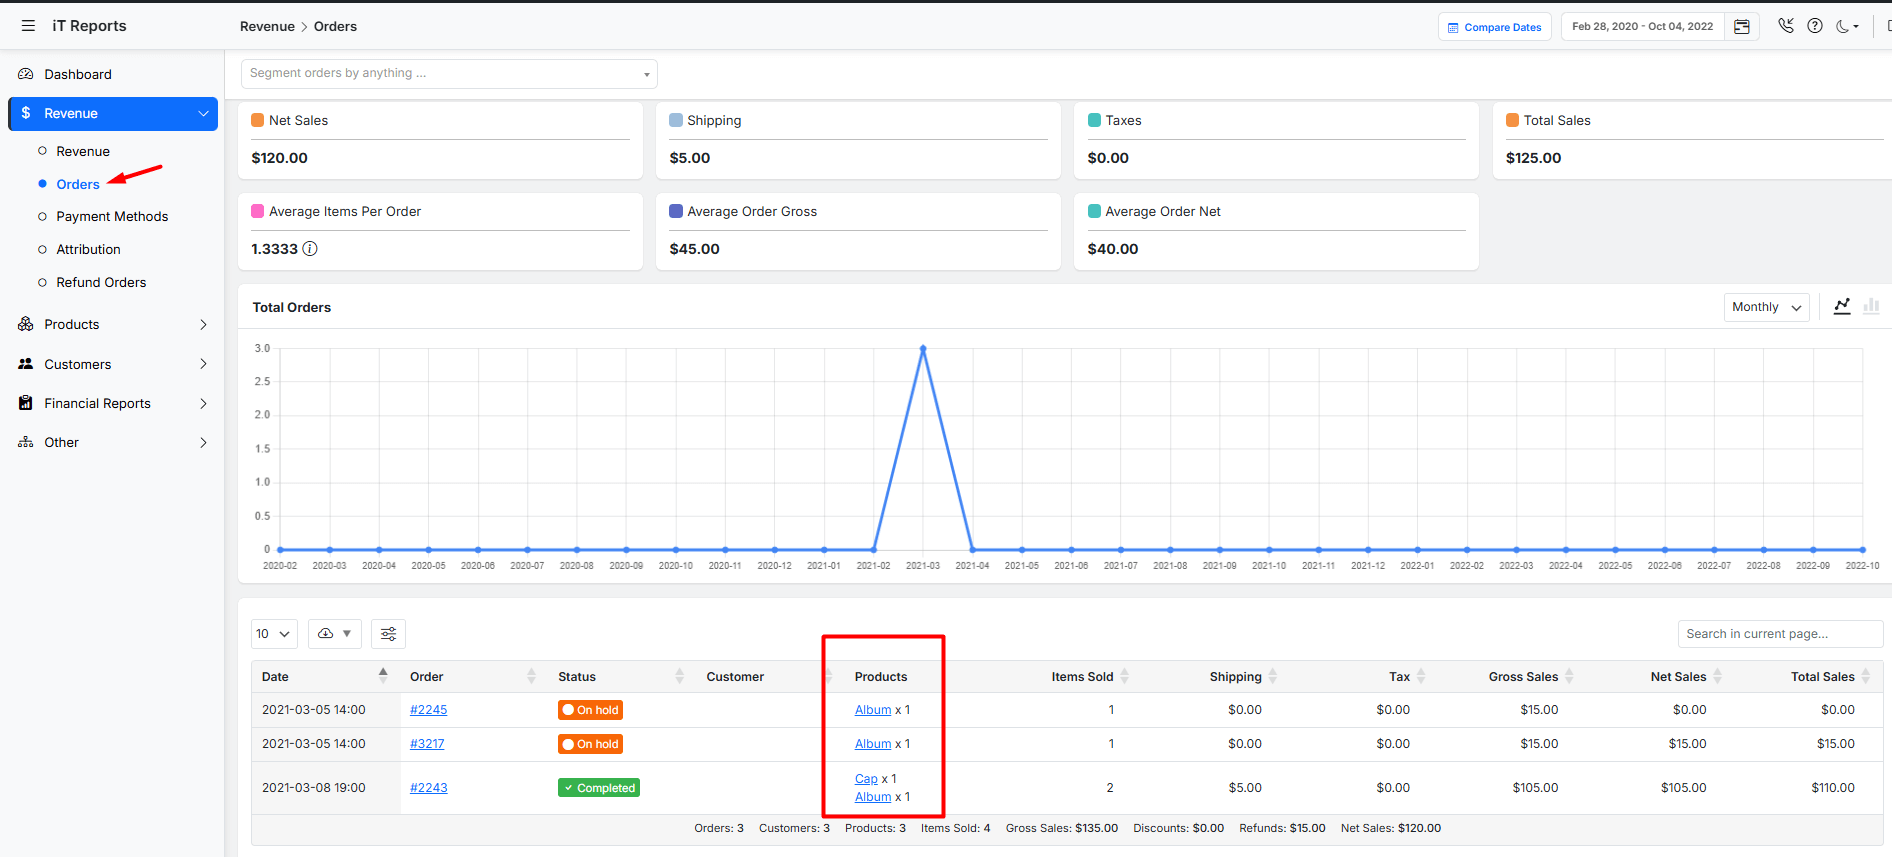Sort by Shipping column arrows
This screenshot has height=857, width=1892.
coord(1273,676)
